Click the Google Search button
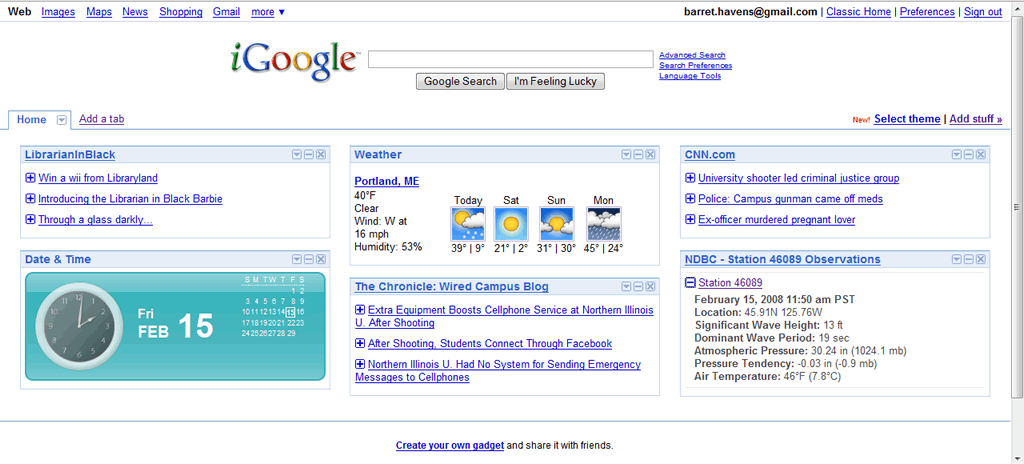Screen dimensions: 1024x464 (x=460, y=82)
